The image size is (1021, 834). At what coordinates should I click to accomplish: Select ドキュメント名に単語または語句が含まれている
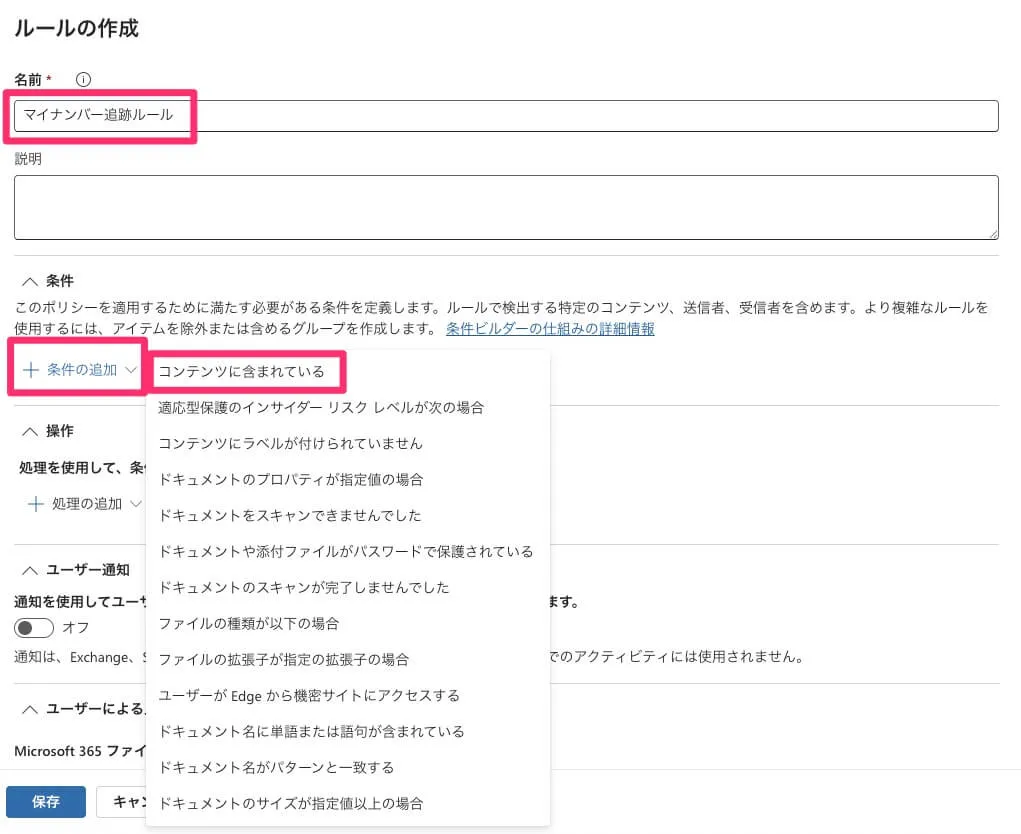click(x=348, y=731)
